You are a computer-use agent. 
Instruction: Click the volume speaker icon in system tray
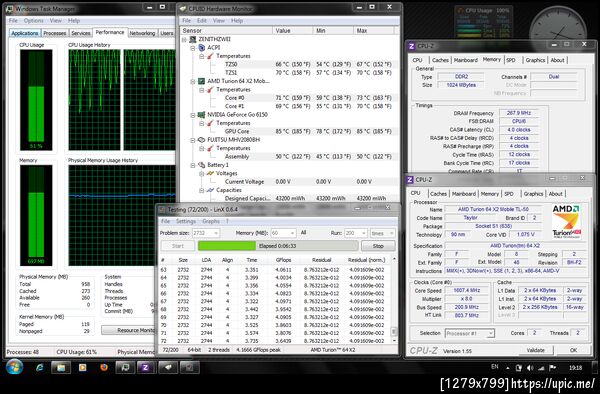pyautogui.click(x=530, y=368)
